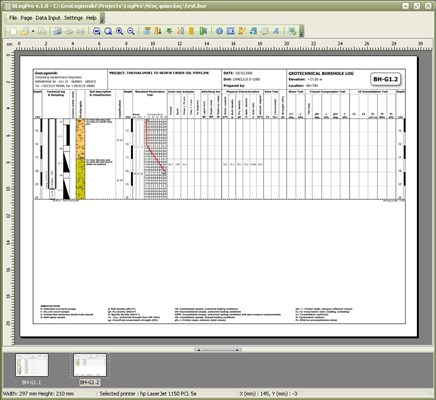Click the BH-G1.2 label on the log page
This screenshot has width=436, height=400.
(385, 79)
